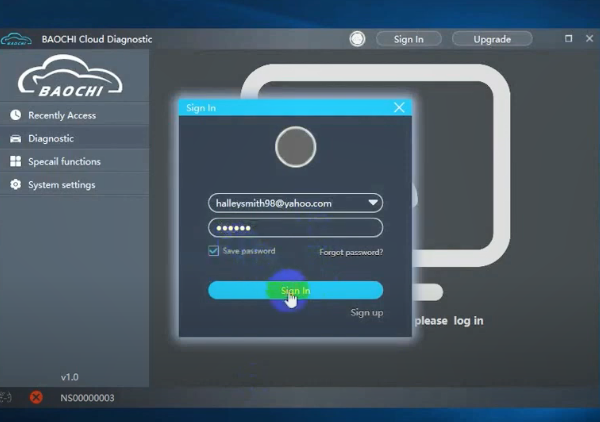Screen dimensions: 600x422
Task: Click the large BAOCHI cloud logo in sidebar
Action: [x=70, y=76]
